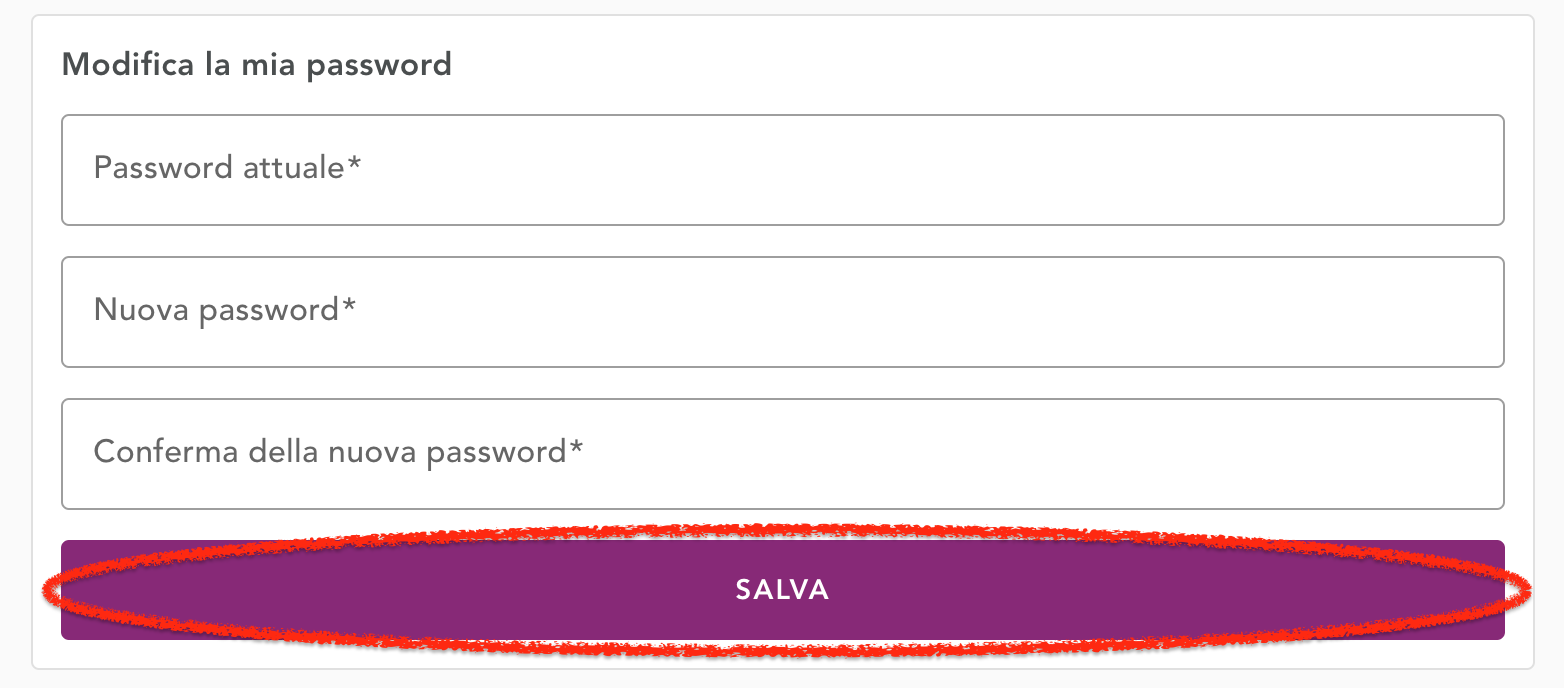Click the field above Nuova password
This screenshot has height=688, width=1564.
coord(782,170)
